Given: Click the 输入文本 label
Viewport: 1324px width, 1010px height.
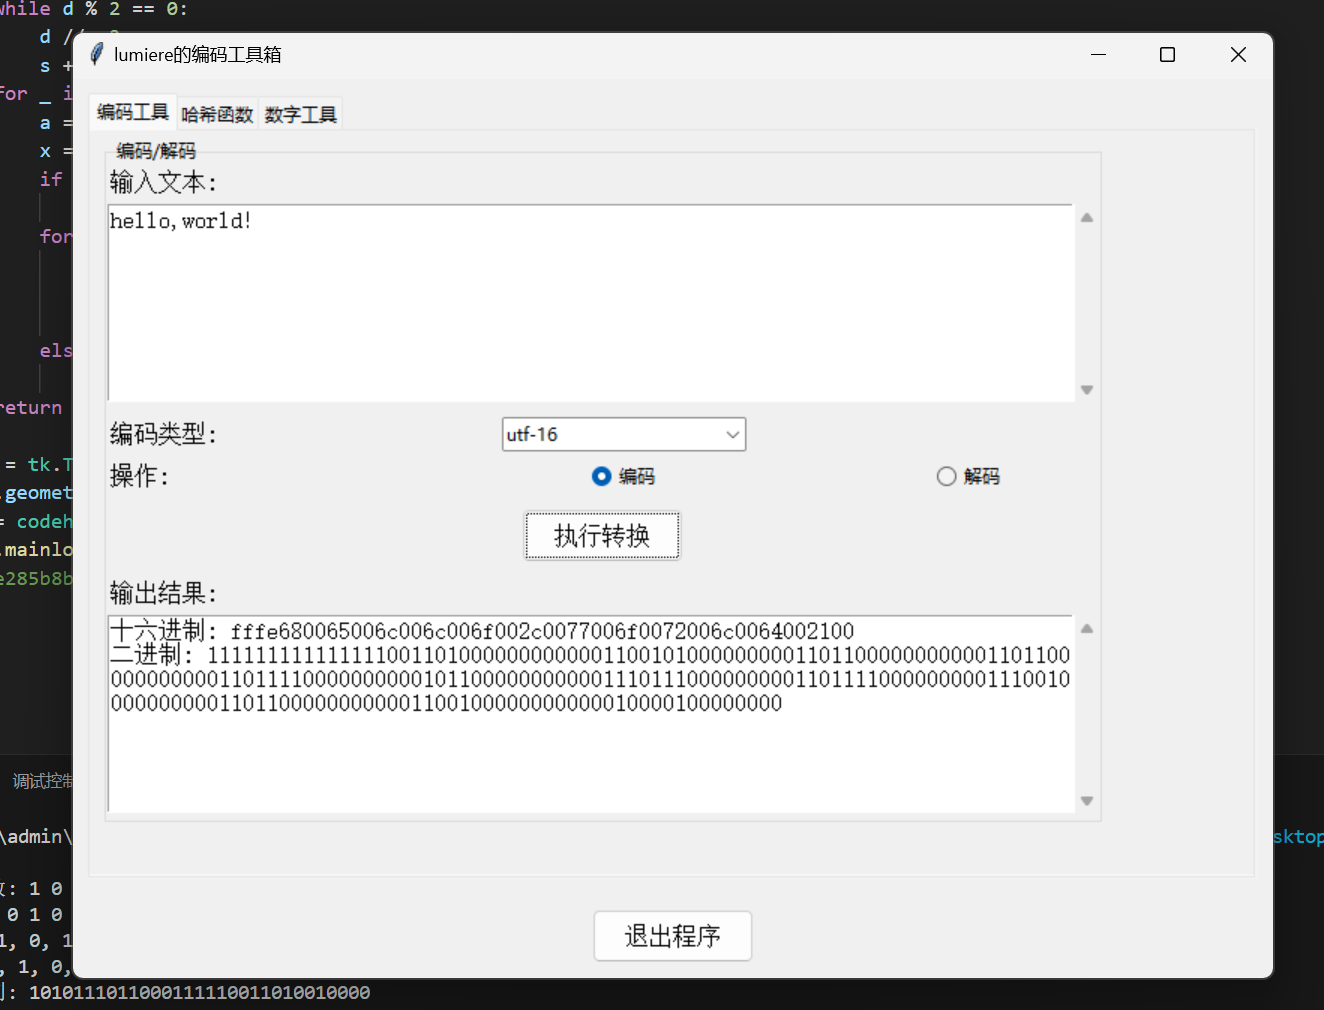Looking at the screenshot, I should (x=163, y=182).
